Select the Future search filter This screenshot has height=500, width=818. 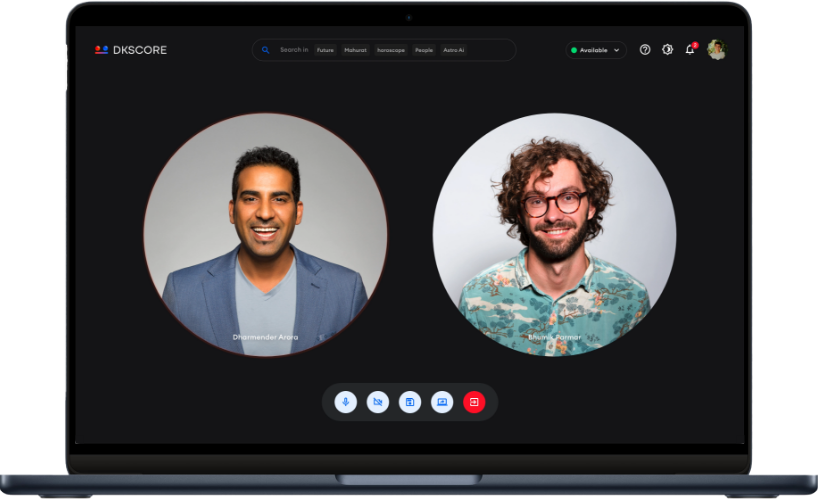[325, 50]
